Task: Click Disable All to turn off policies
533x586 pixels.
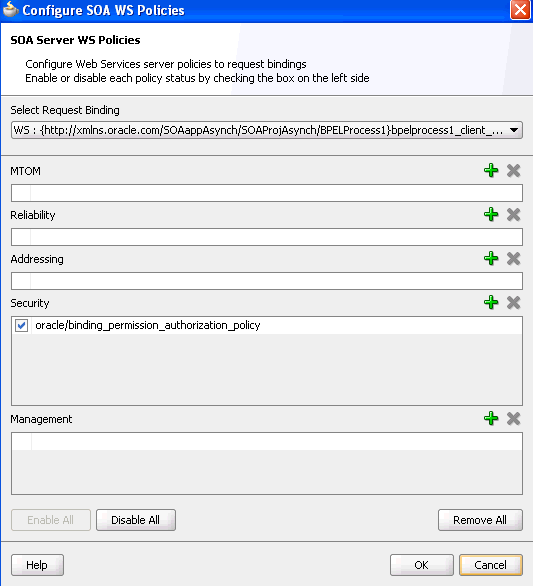Action: click(136, 520)
